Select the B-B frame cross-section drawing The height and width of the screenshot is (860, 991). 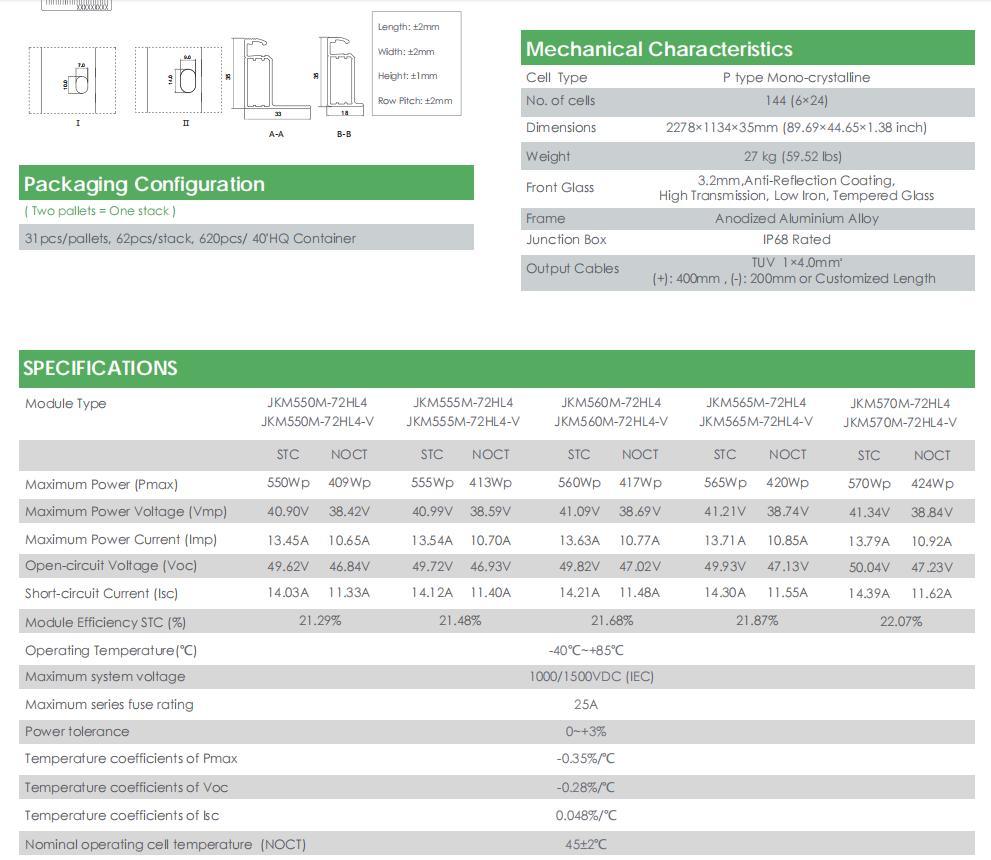pos(339,80)
